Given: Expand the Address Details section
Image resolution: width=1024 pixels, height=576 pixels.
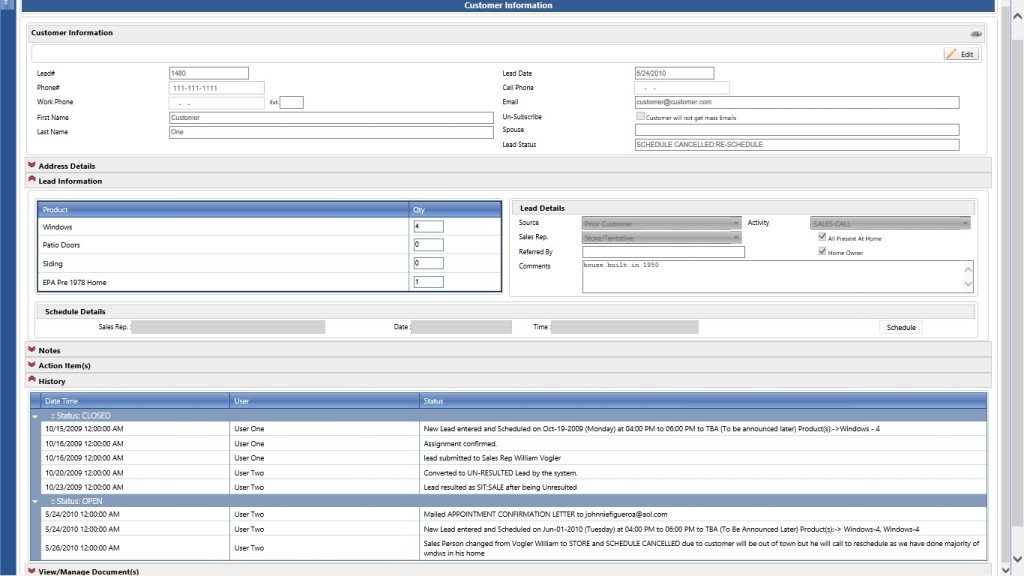Looking at the screenshot, I should tap(31, 165).
